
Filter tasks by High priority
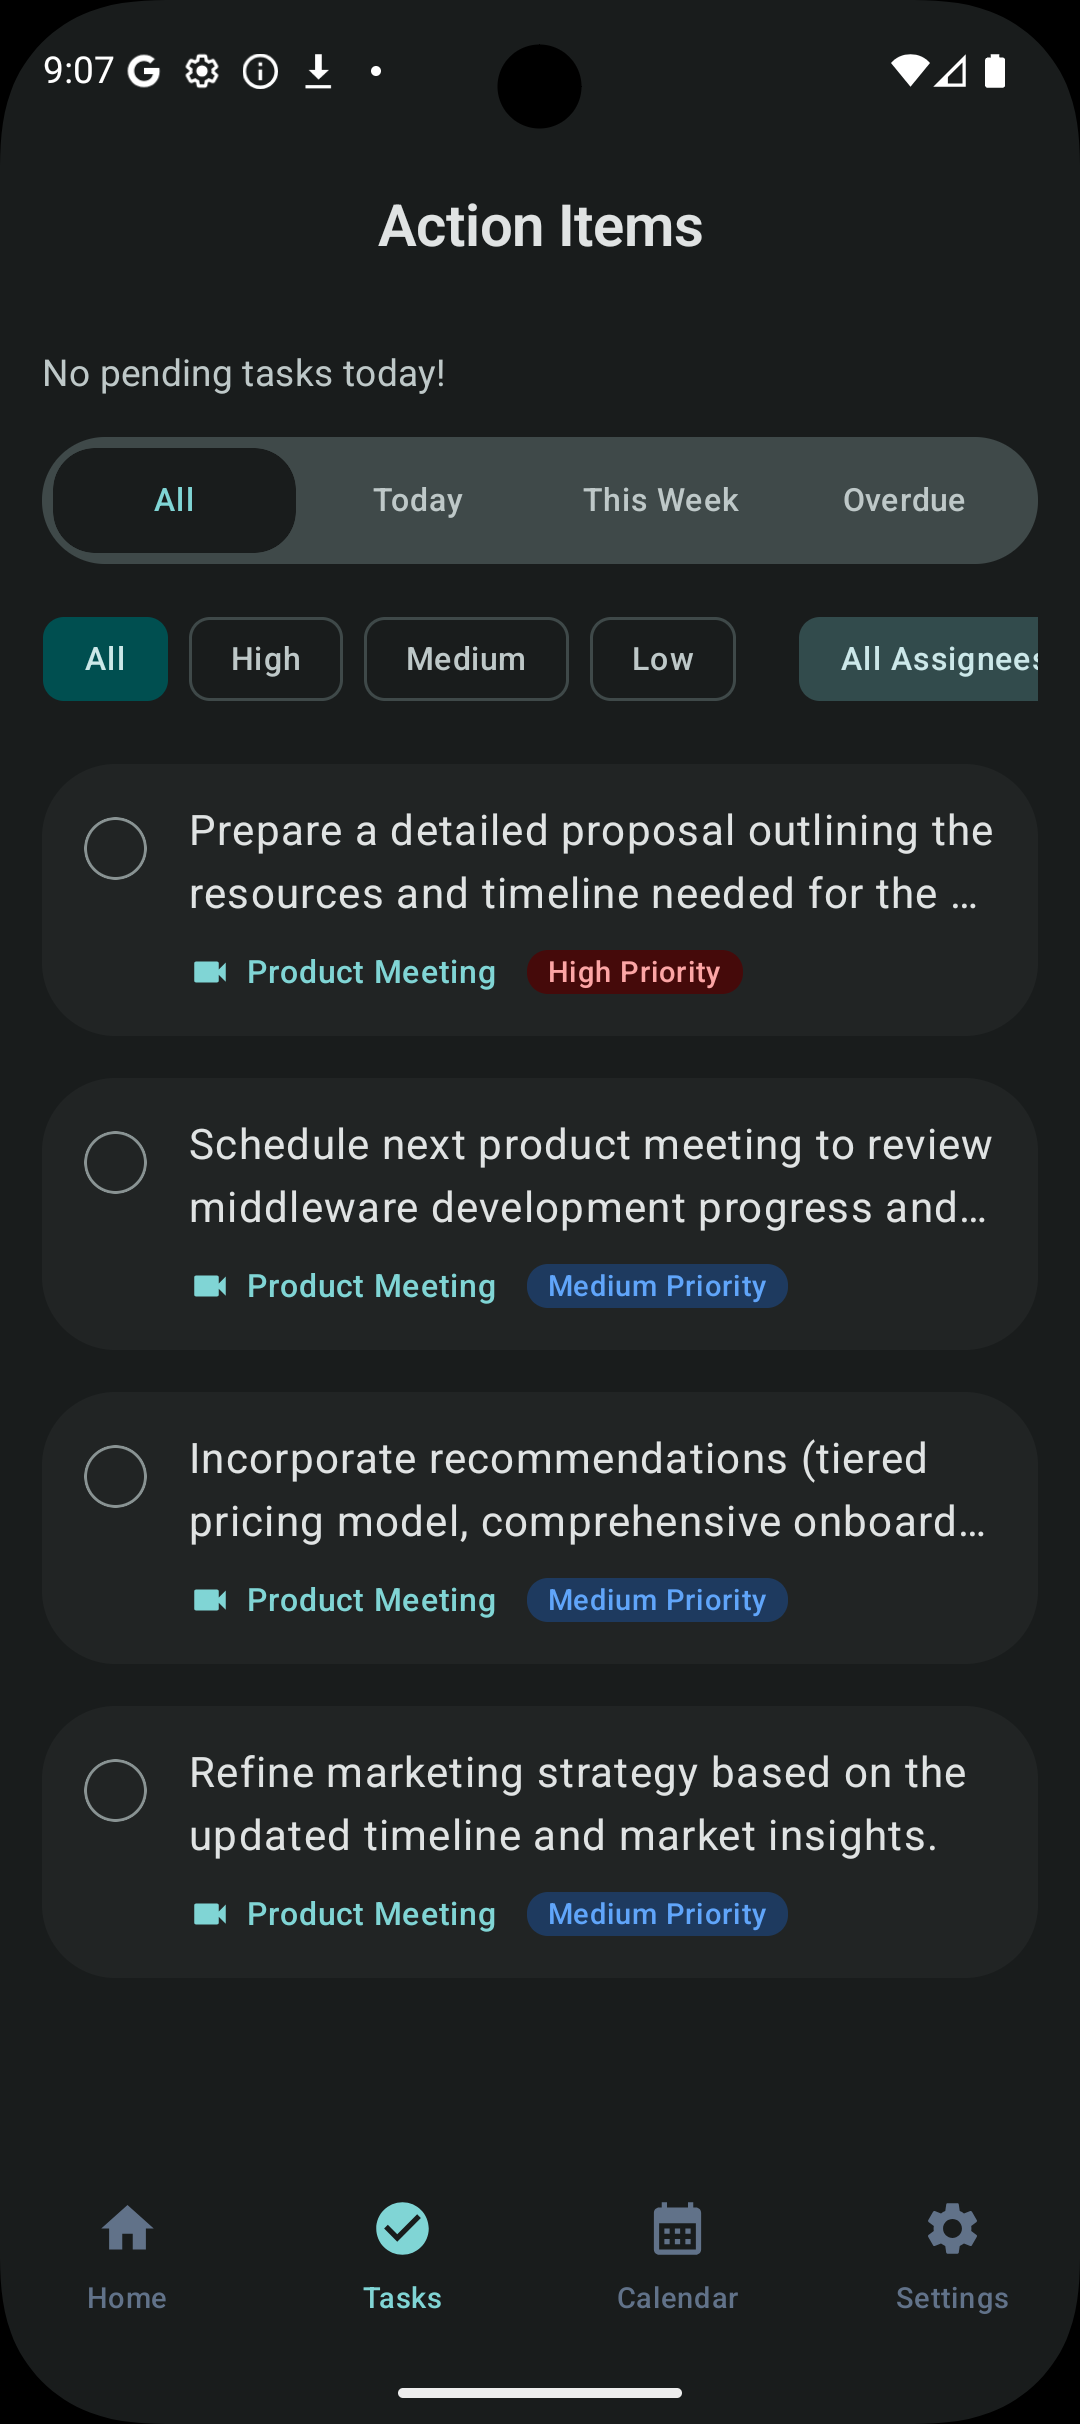(x=265, y=659)
